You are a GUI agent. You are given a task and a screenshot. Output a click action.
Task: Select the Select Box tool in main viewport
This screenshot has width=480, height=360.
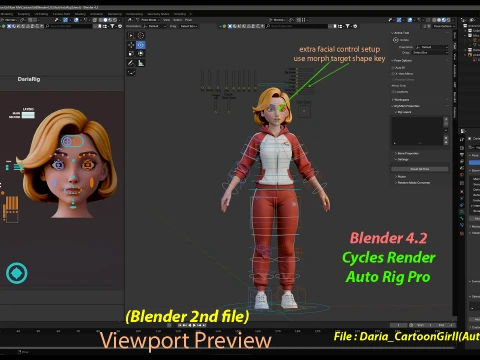[x=131, y=35]
